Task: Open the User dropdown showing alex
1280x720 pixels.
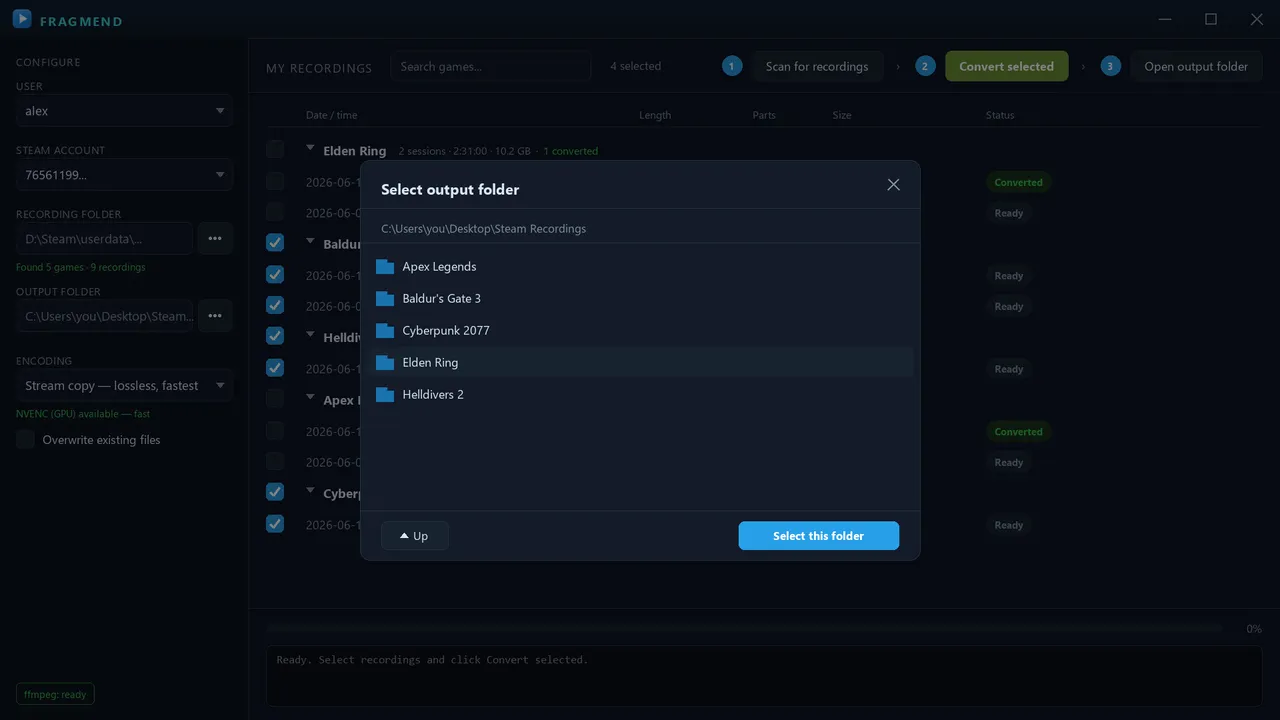Action: 124,111
